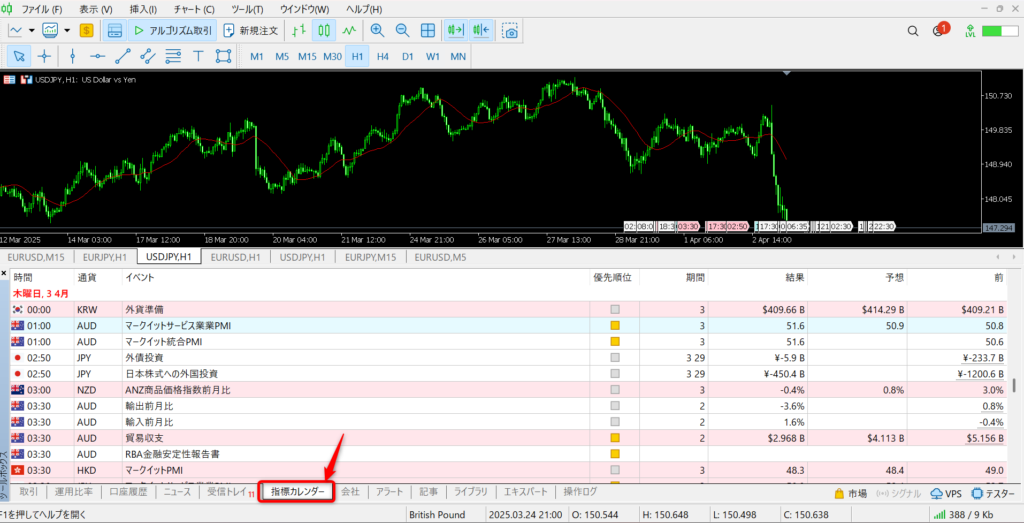Screen dimensions: 1024x523
Task: Pick the text label T tool
Action: coord(199,56)
